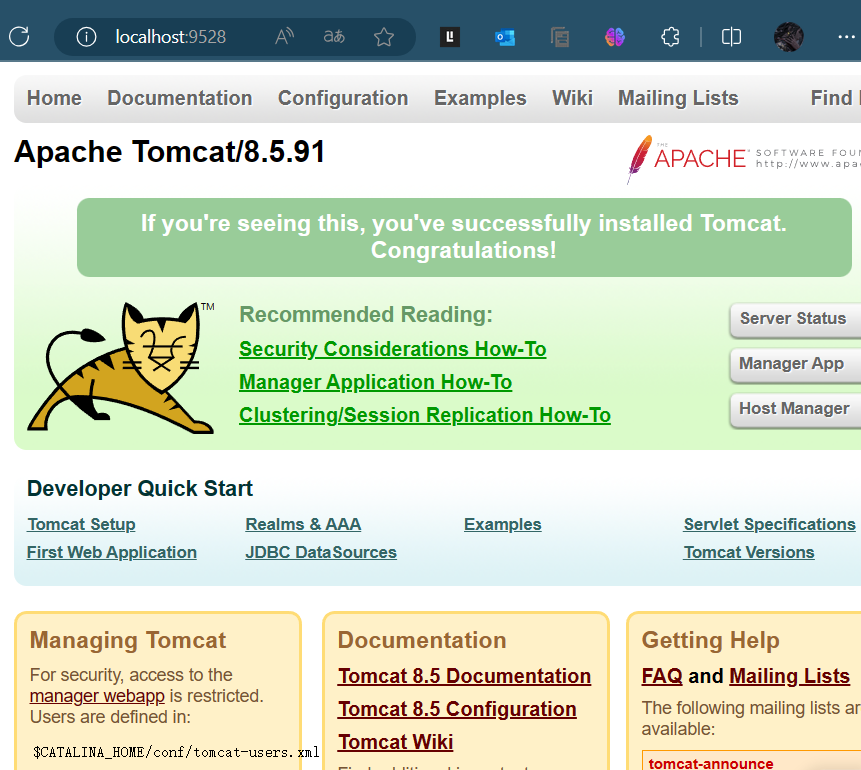This screenshot has width=861, height=770.
Task: Open Clustering/Session Replication How-To link
Action: [424, 415]
